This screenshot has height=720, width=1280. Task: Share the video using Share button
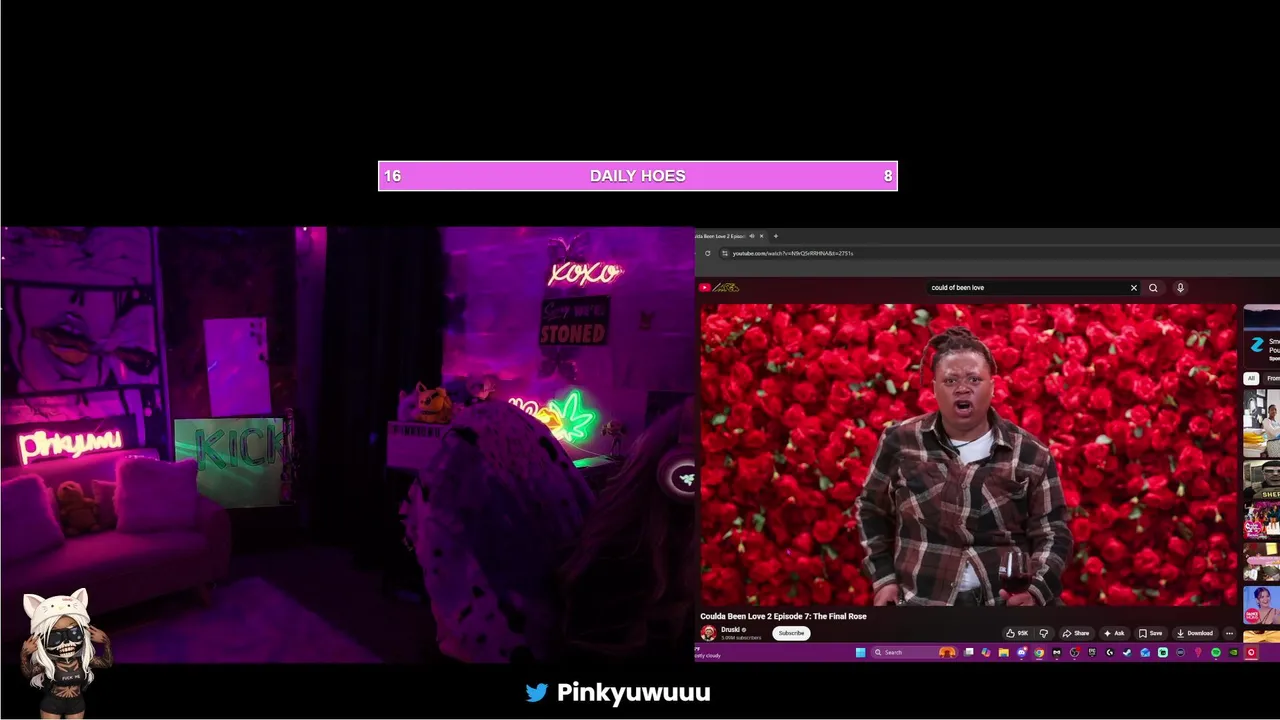tap(1076, 633)
